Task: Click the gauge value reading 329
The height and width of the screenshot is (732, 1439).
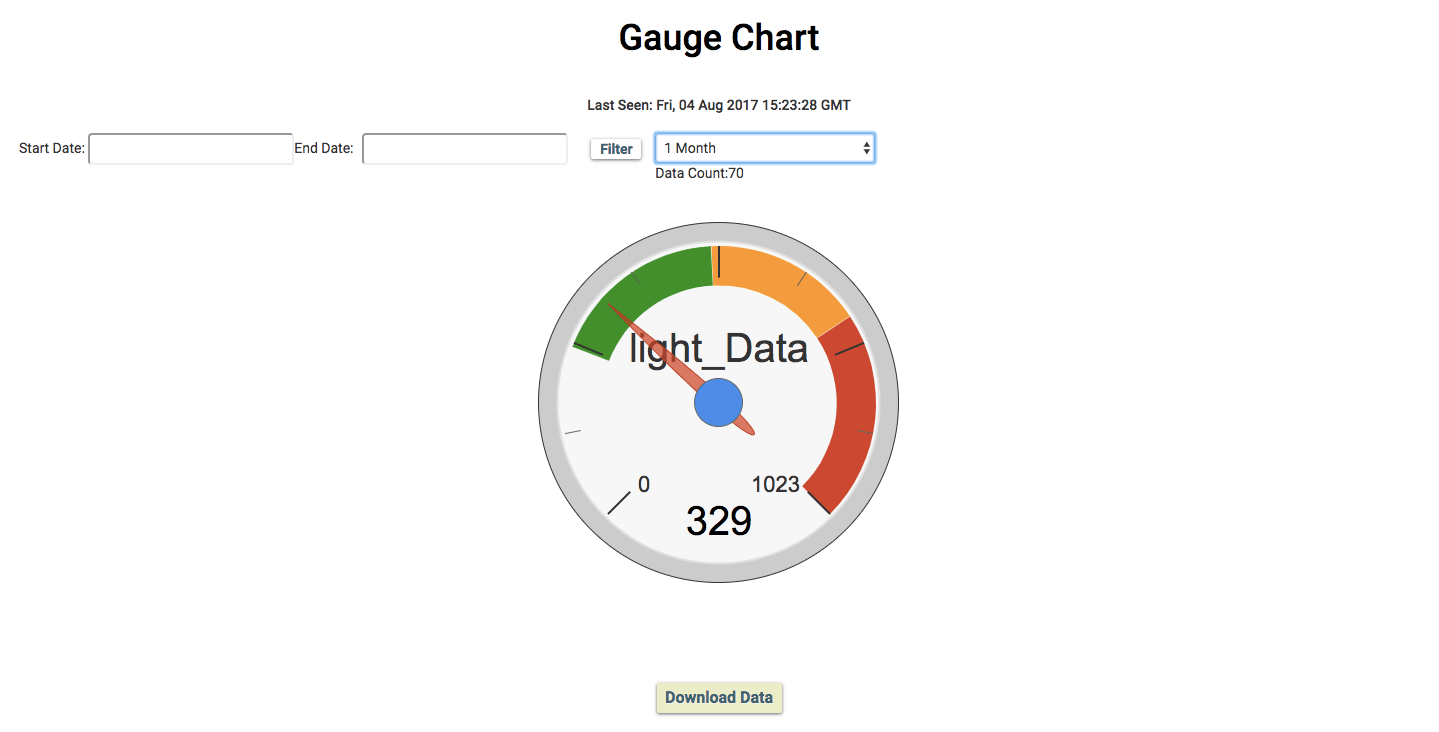Action: 718,520
